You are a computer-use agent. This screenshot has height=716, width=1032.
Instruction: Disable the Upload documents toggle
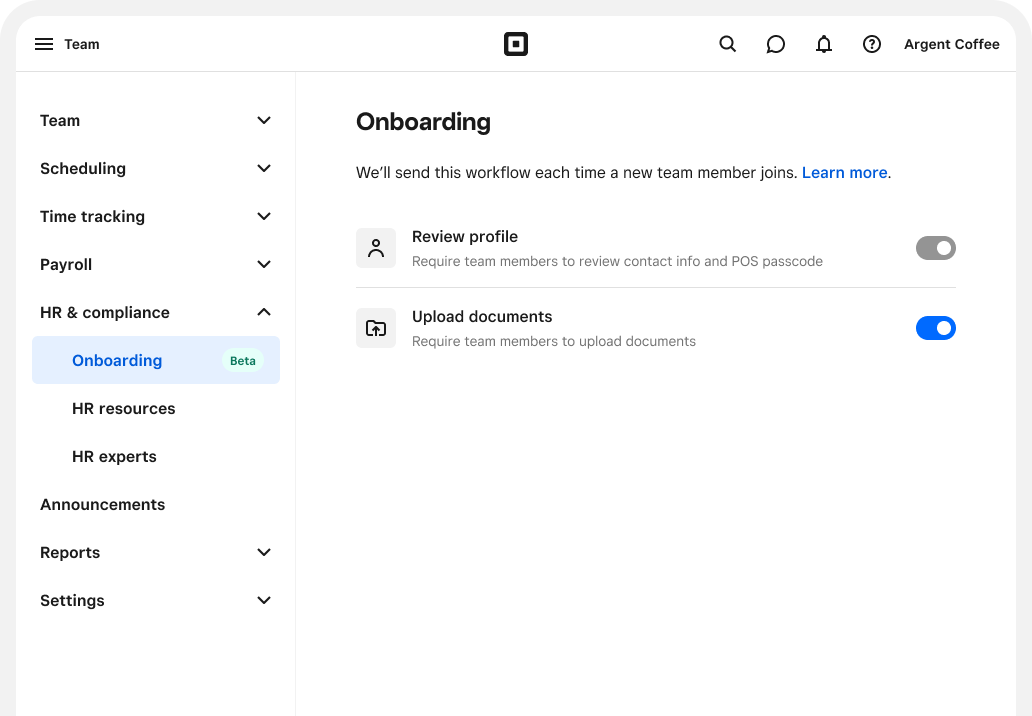[936, 328]
